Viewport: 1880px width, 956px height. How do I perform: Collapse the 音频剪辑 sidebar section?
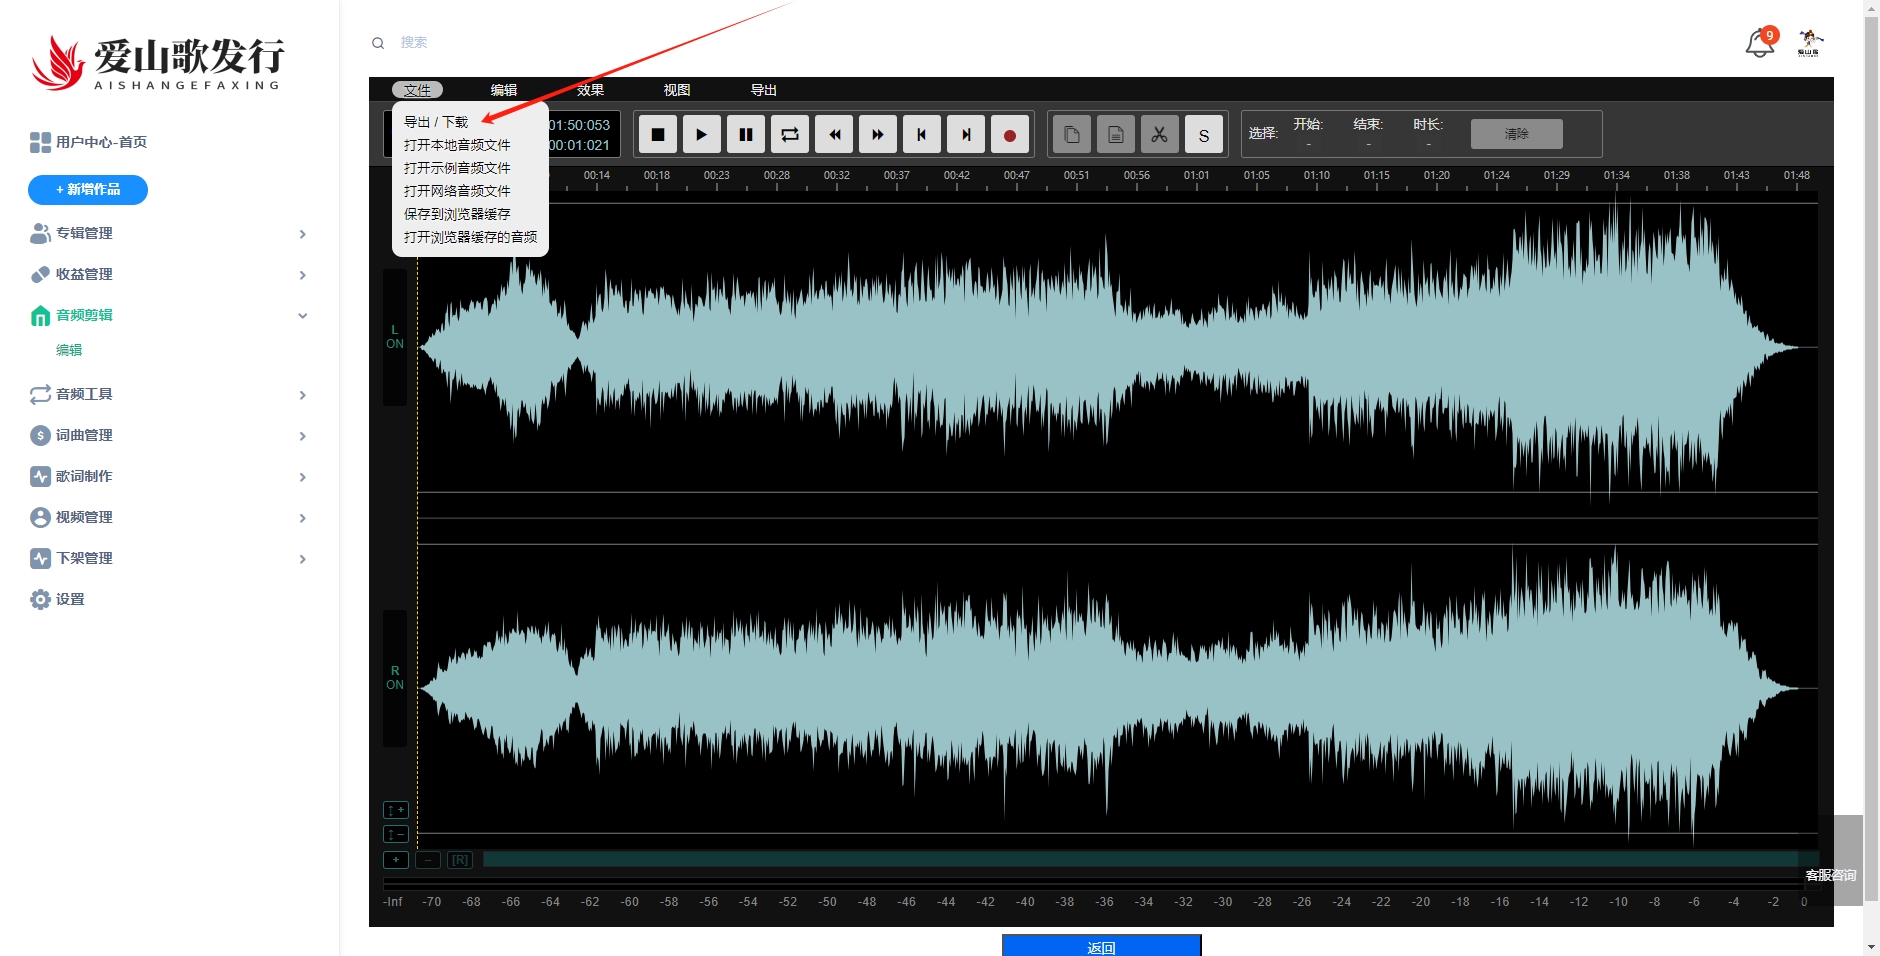click(168, 316)
